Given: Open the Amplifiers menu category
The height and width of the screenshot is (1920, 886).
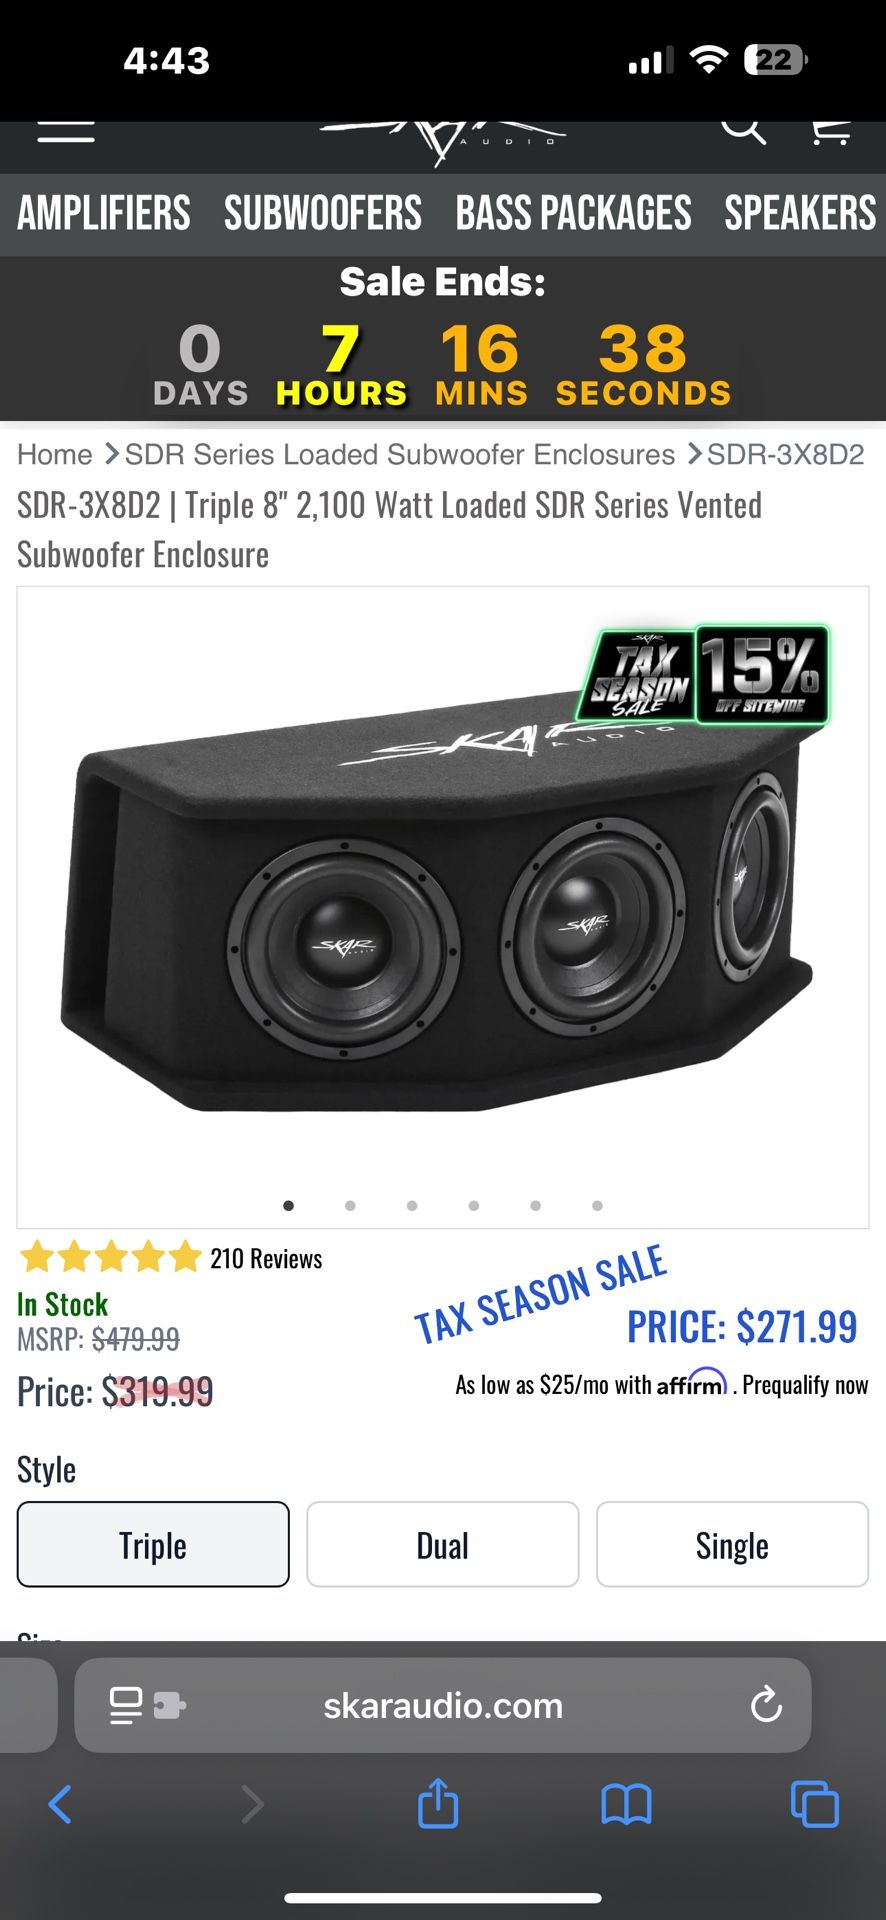Looking at the screenshot, I should [104, 213].
